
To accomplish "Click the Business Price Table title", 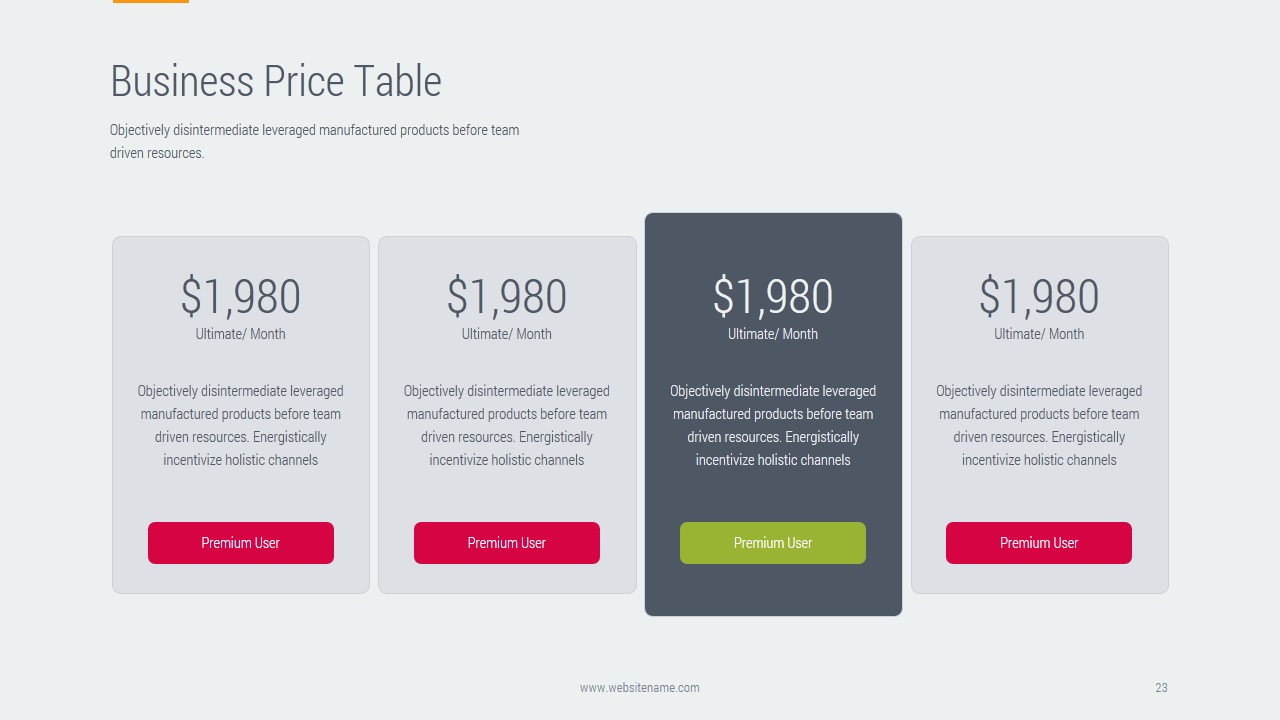I will pos(275,81).
